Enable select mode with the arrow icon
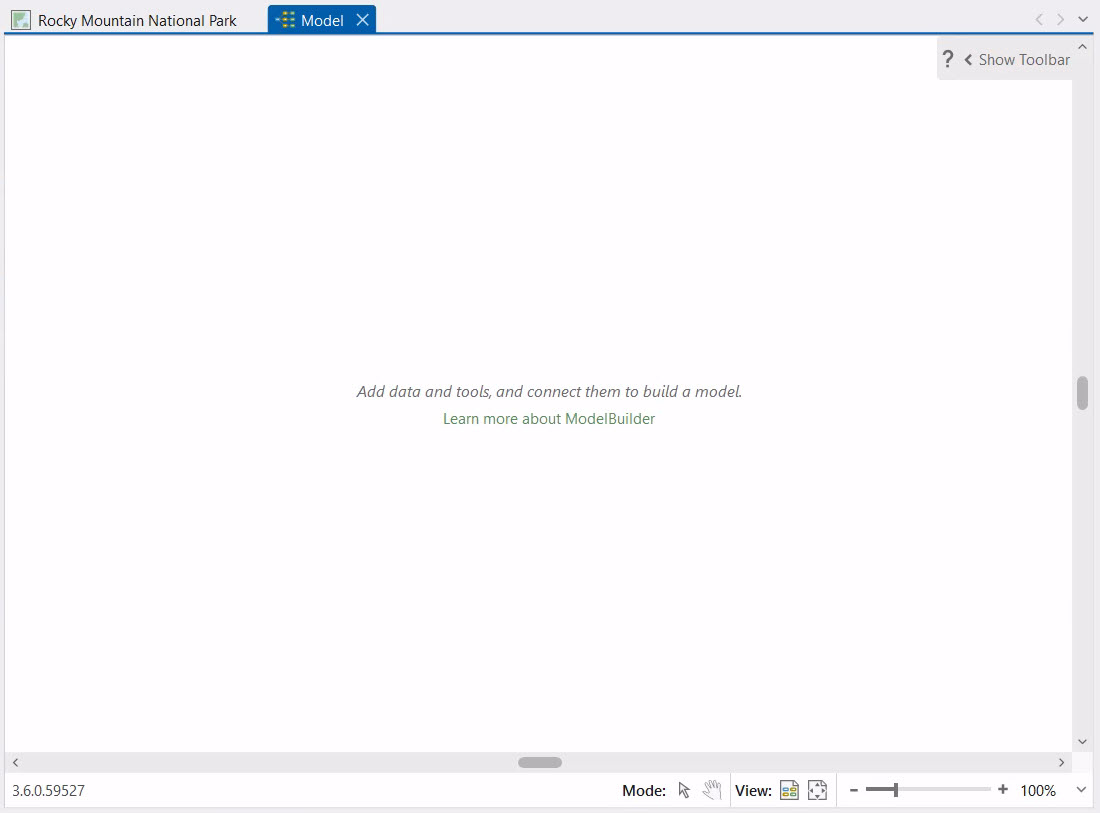The width and height of the screenshot is (1100, 813). (x=684, y=790)
